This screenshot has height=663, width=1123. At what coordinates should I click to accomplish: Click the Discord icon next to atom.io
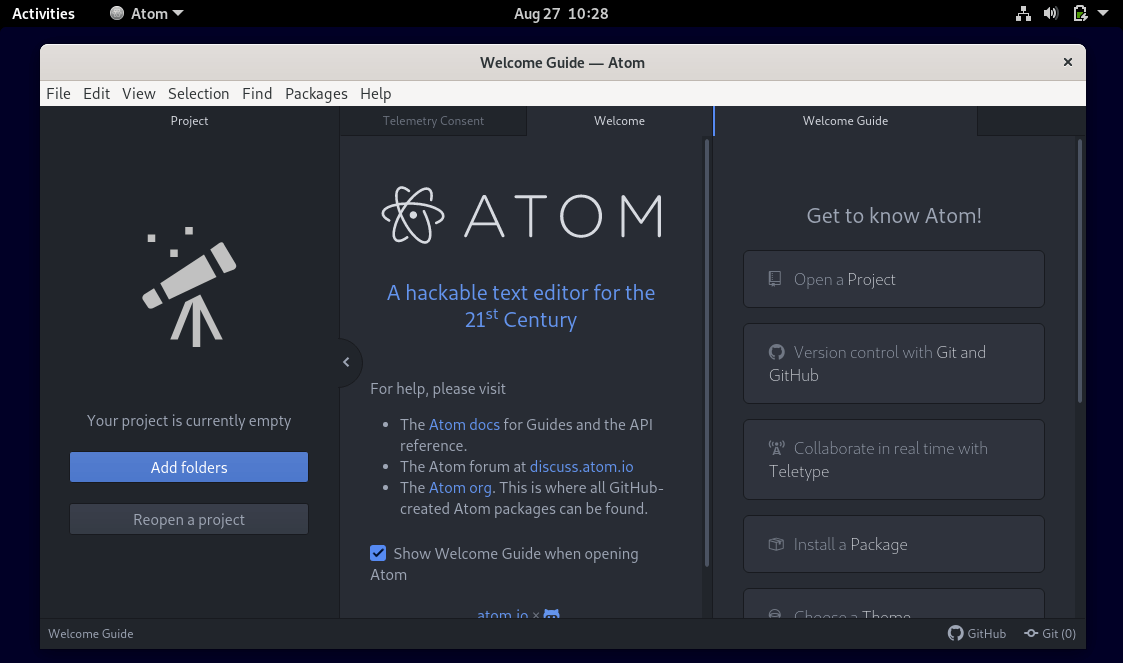(551, 614)
